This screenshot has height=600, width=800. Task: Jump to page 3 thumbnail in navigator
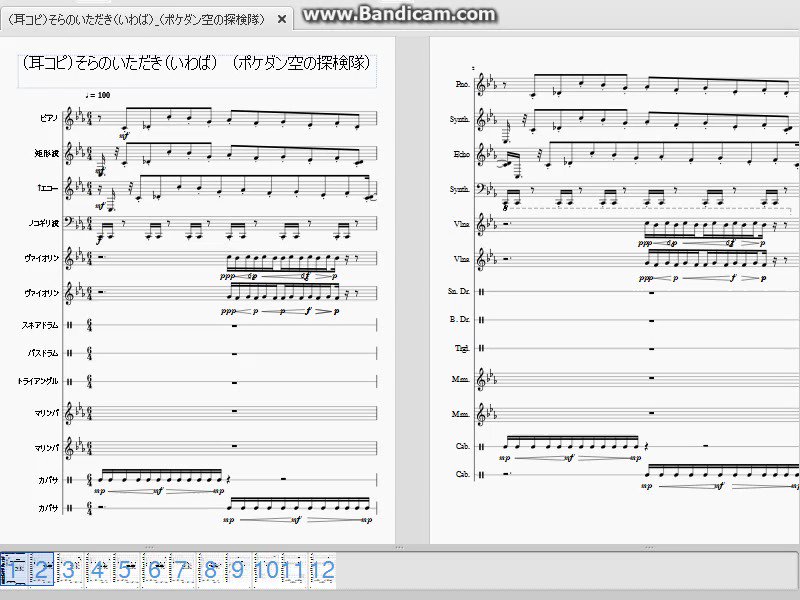pos(69,569)
